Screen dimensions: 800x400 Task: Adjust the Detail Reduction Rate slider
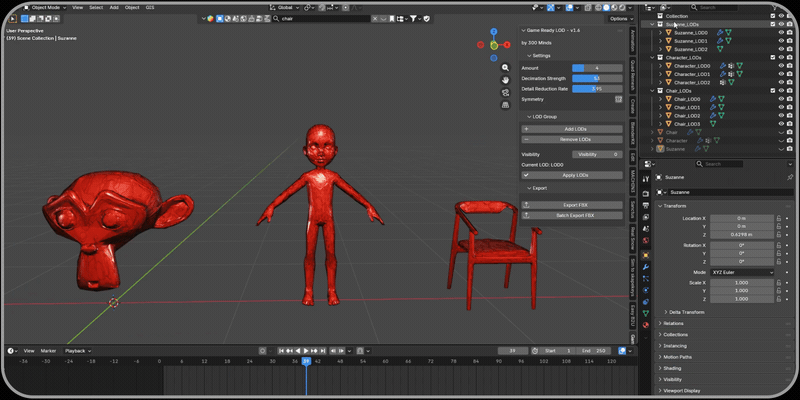(597, 89)
